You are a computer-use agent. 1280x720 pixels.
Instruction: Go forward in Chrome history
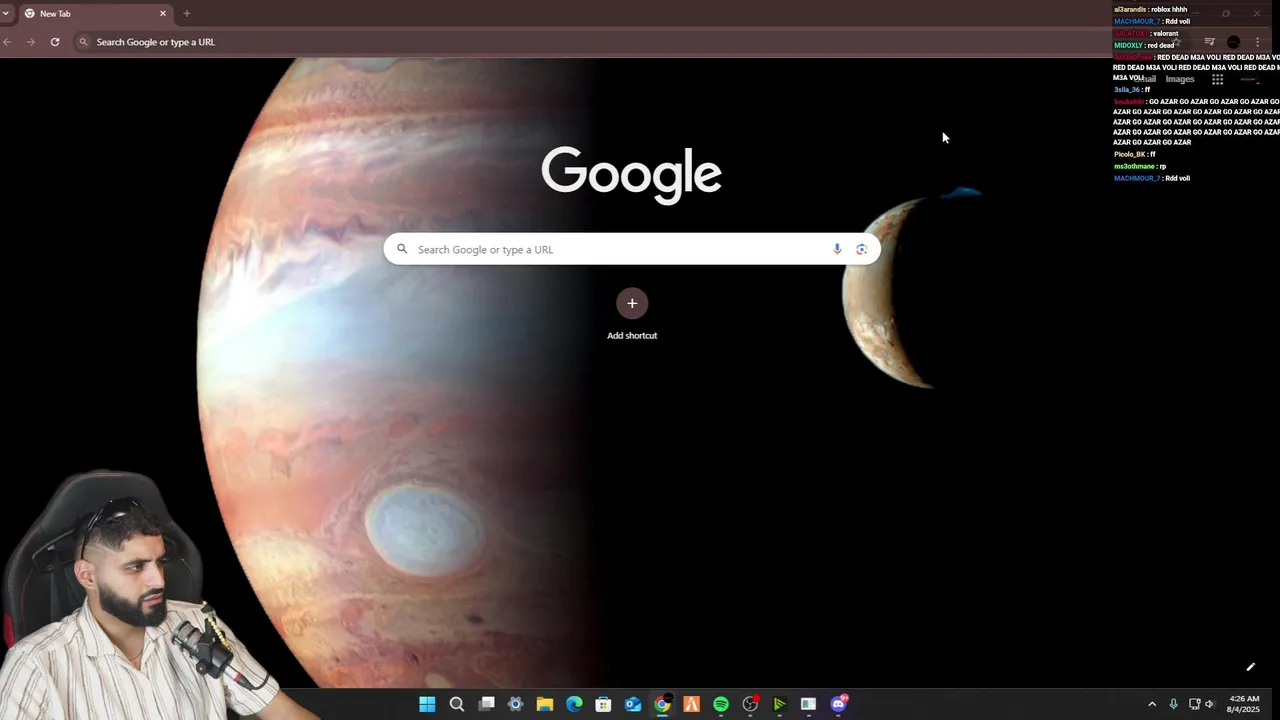[x=31, y=42]
